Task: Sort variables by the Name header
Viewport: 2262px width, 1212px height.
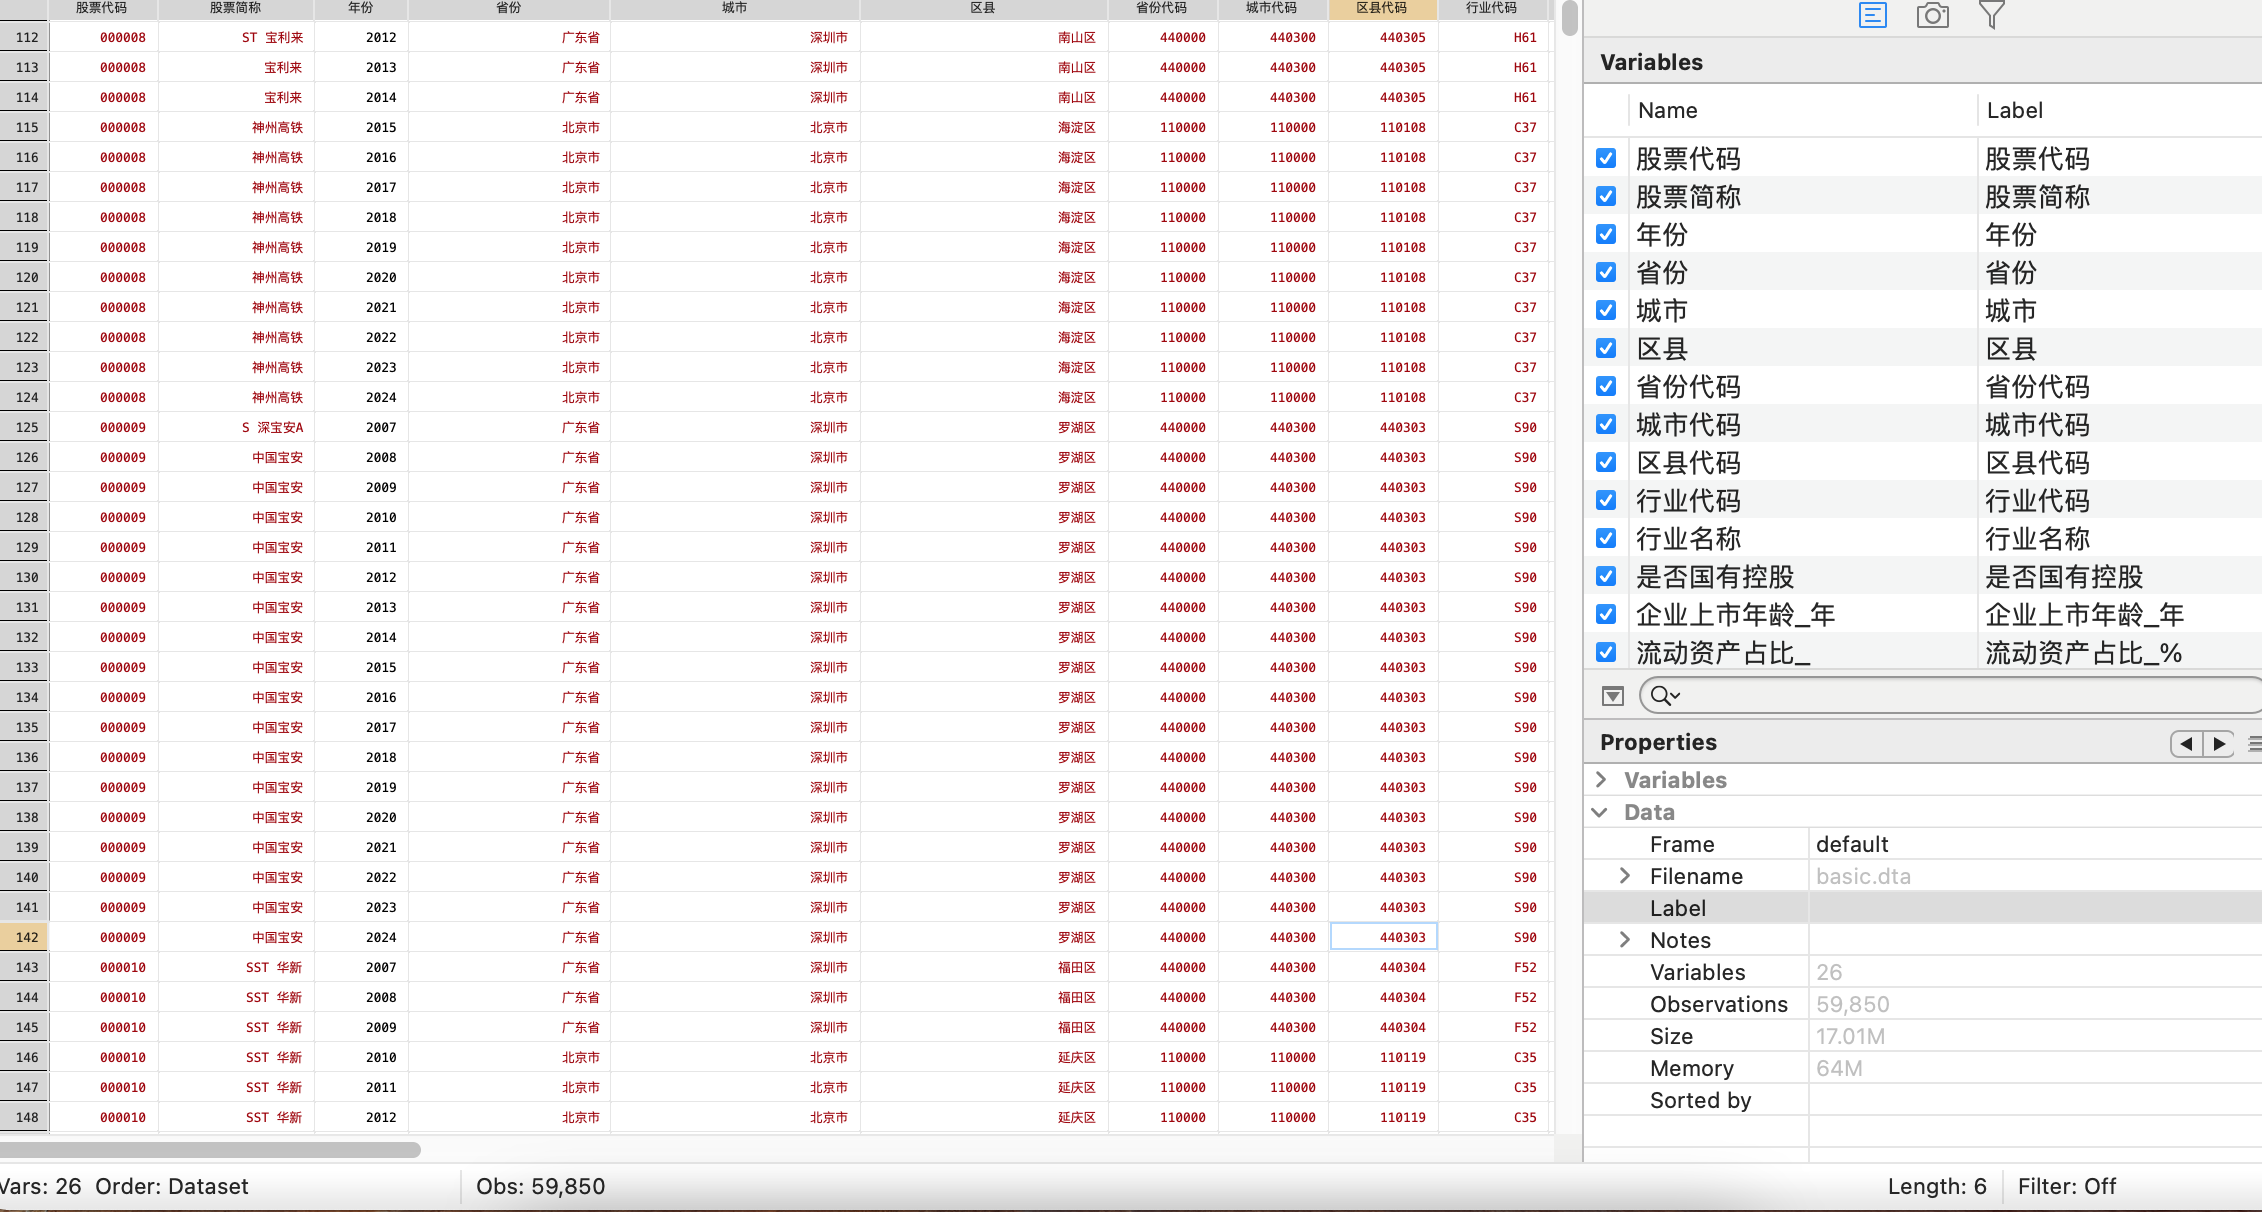Action: [x=1667, y=110]
